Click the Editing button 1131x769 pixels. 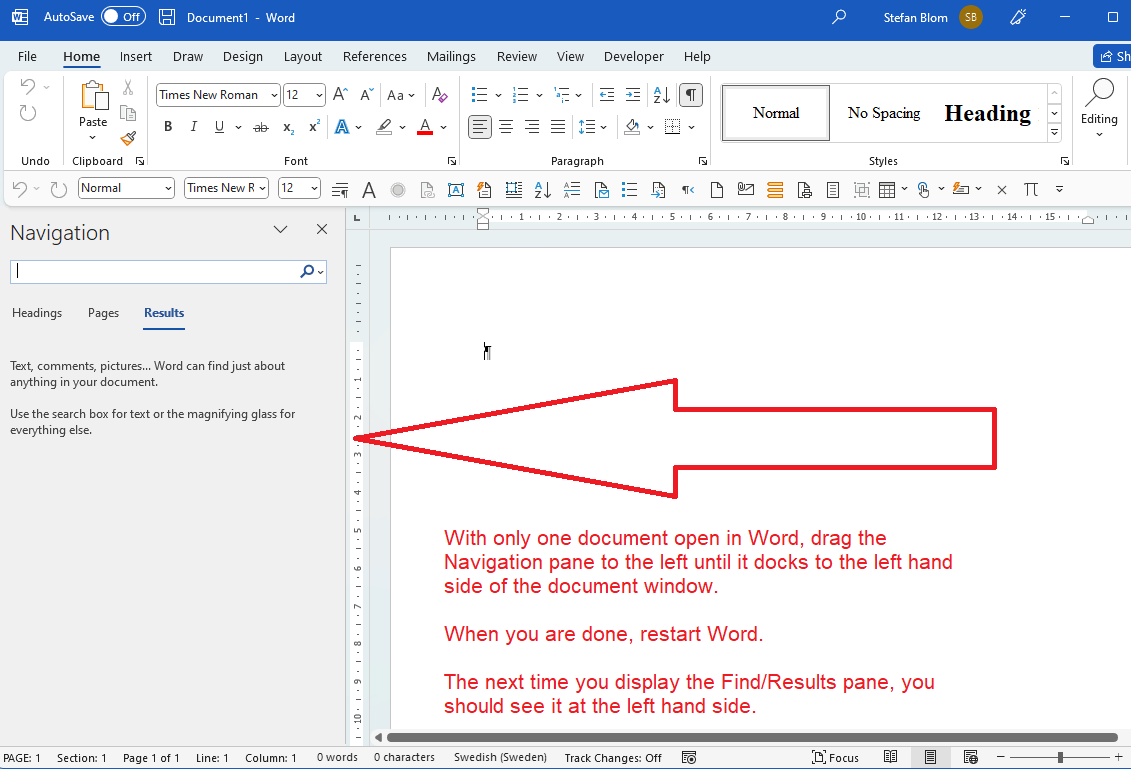(1099, 108)
